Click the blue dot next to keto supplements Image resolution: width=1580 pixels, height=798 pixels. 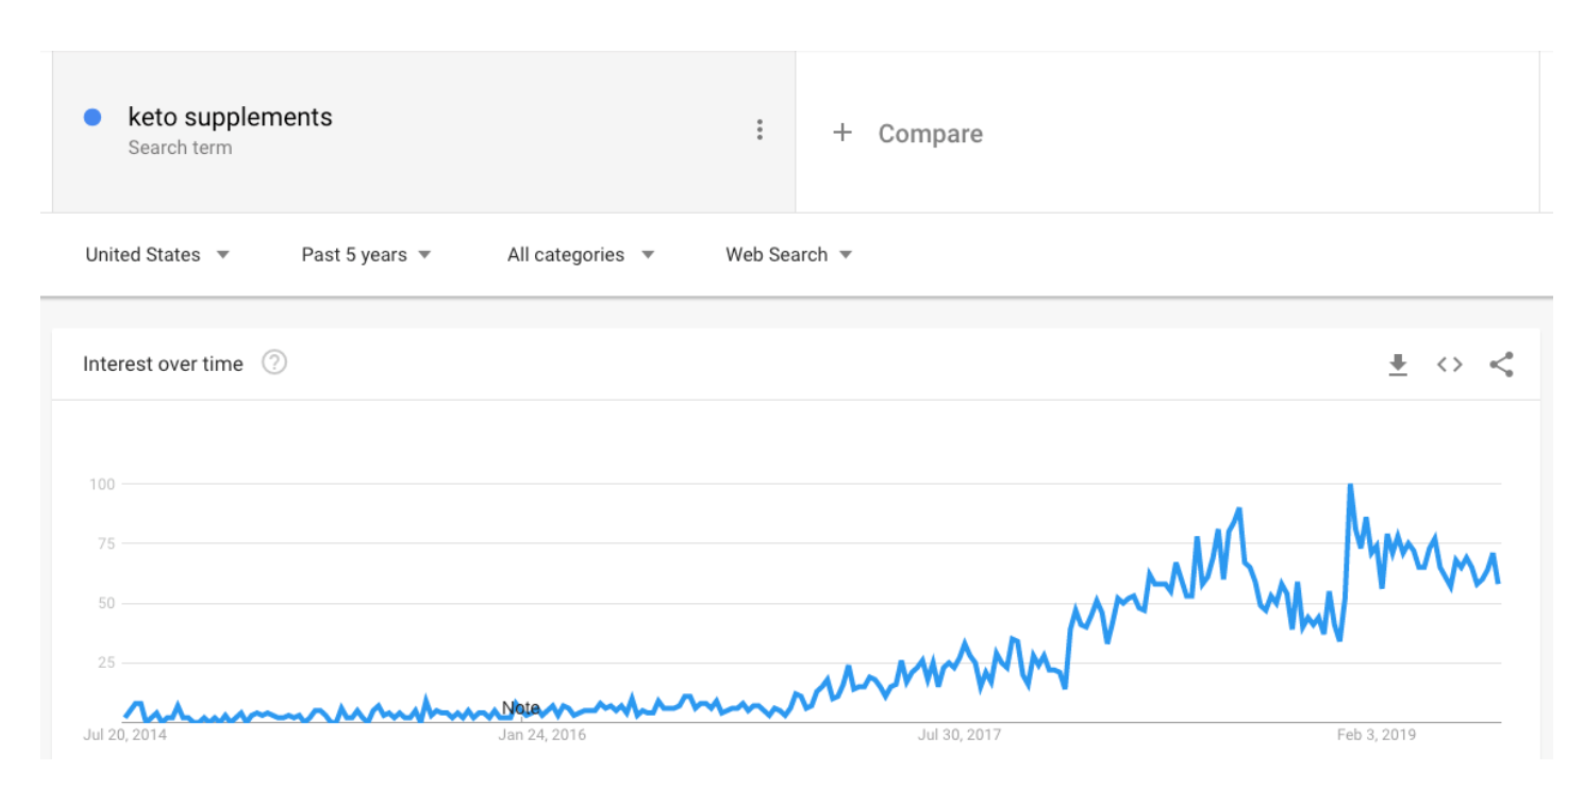pos(92,117)
